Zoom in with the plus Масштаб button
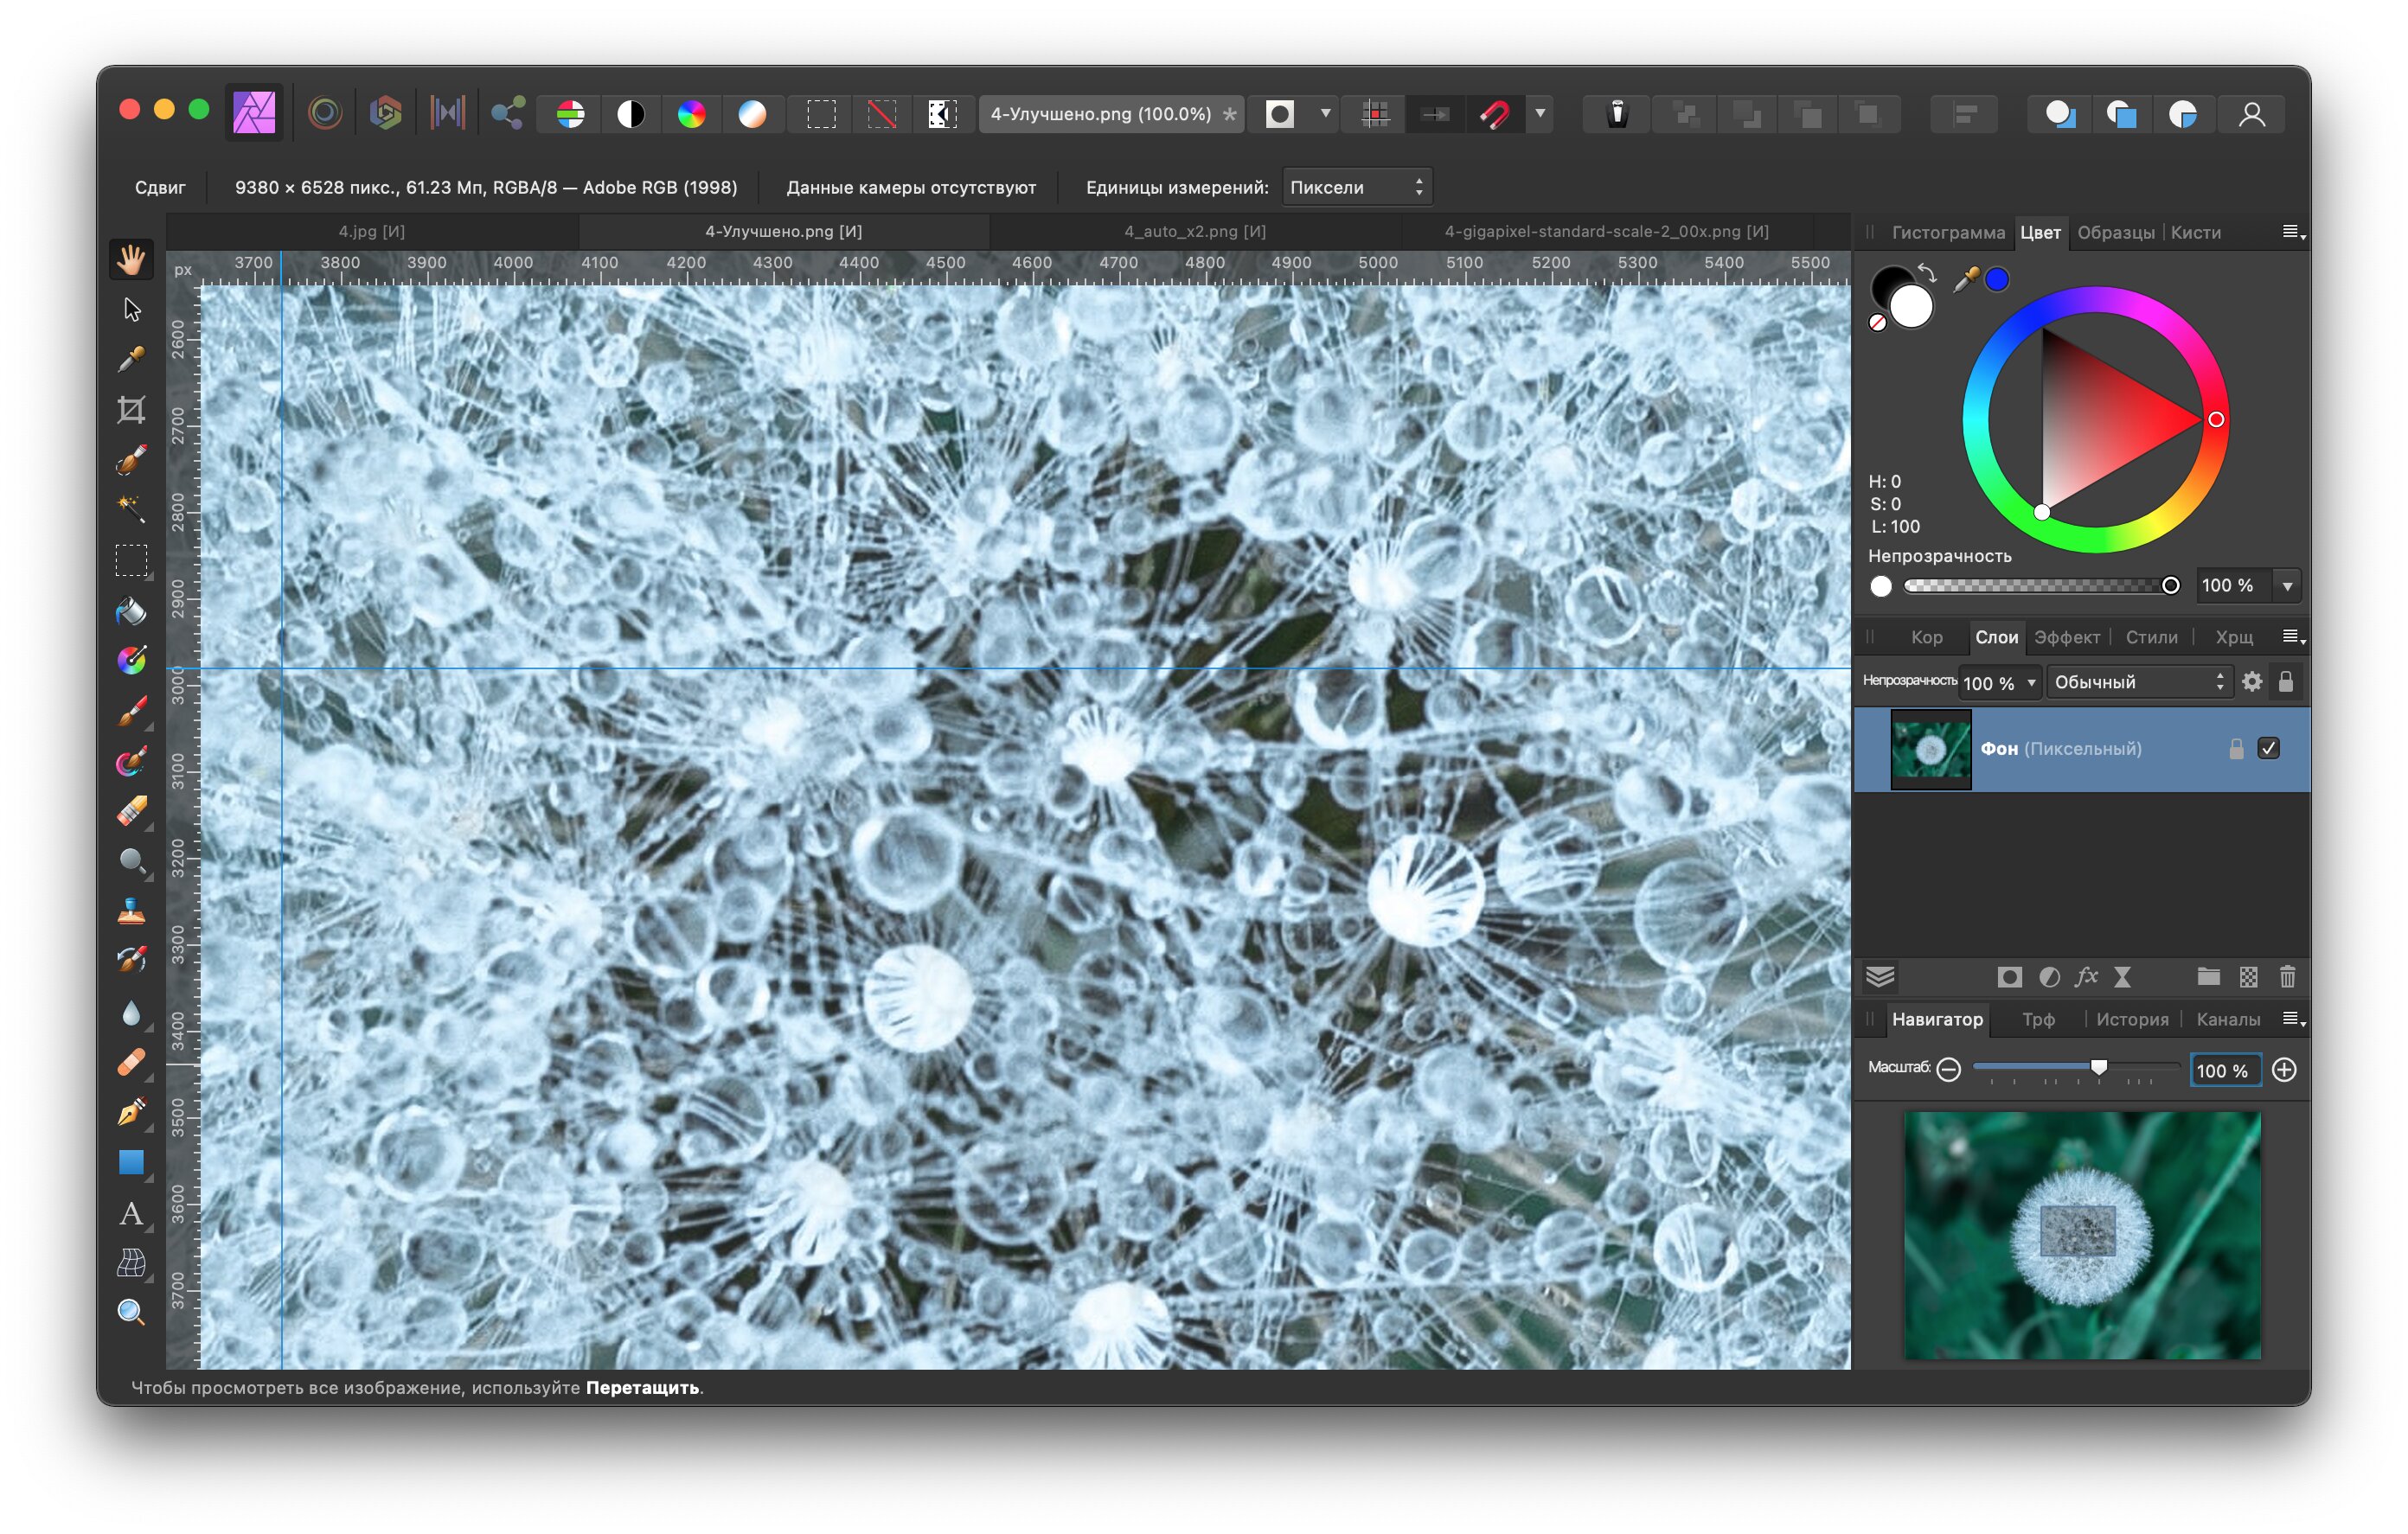 point(2284,1070)
